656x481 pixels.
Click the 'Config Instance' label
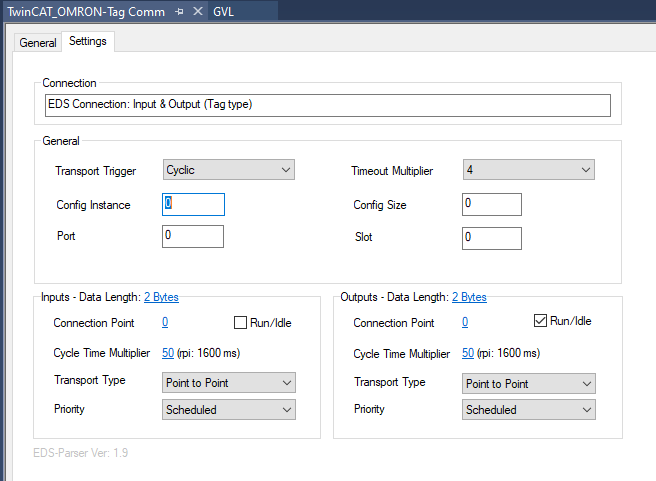click(x=93, y=205)
